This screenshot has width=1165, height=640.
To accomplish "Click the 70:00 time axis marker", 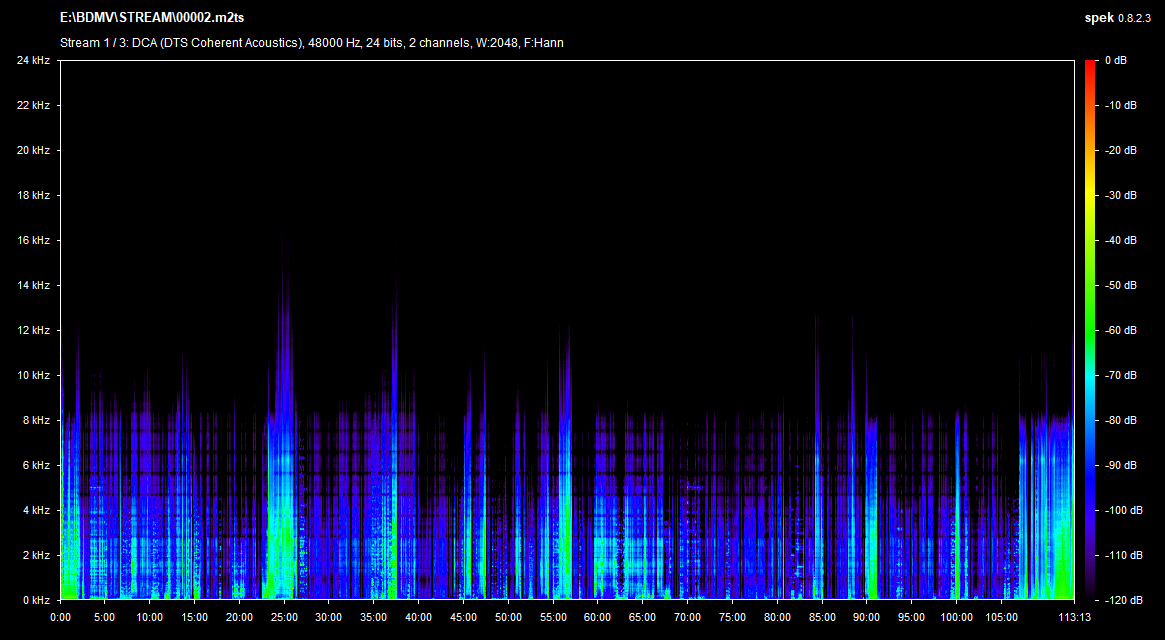I will pos(687,617).
